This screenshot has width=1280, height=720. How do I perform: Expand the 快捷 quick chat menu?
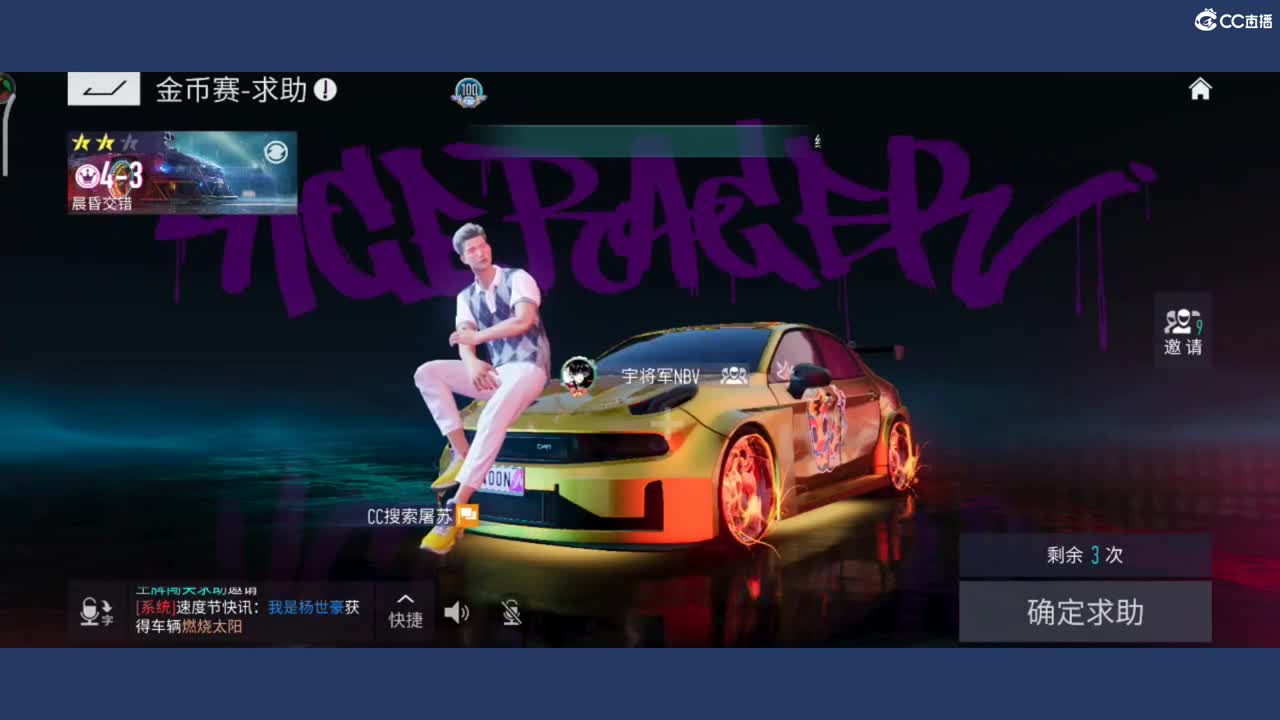point(405,610)
